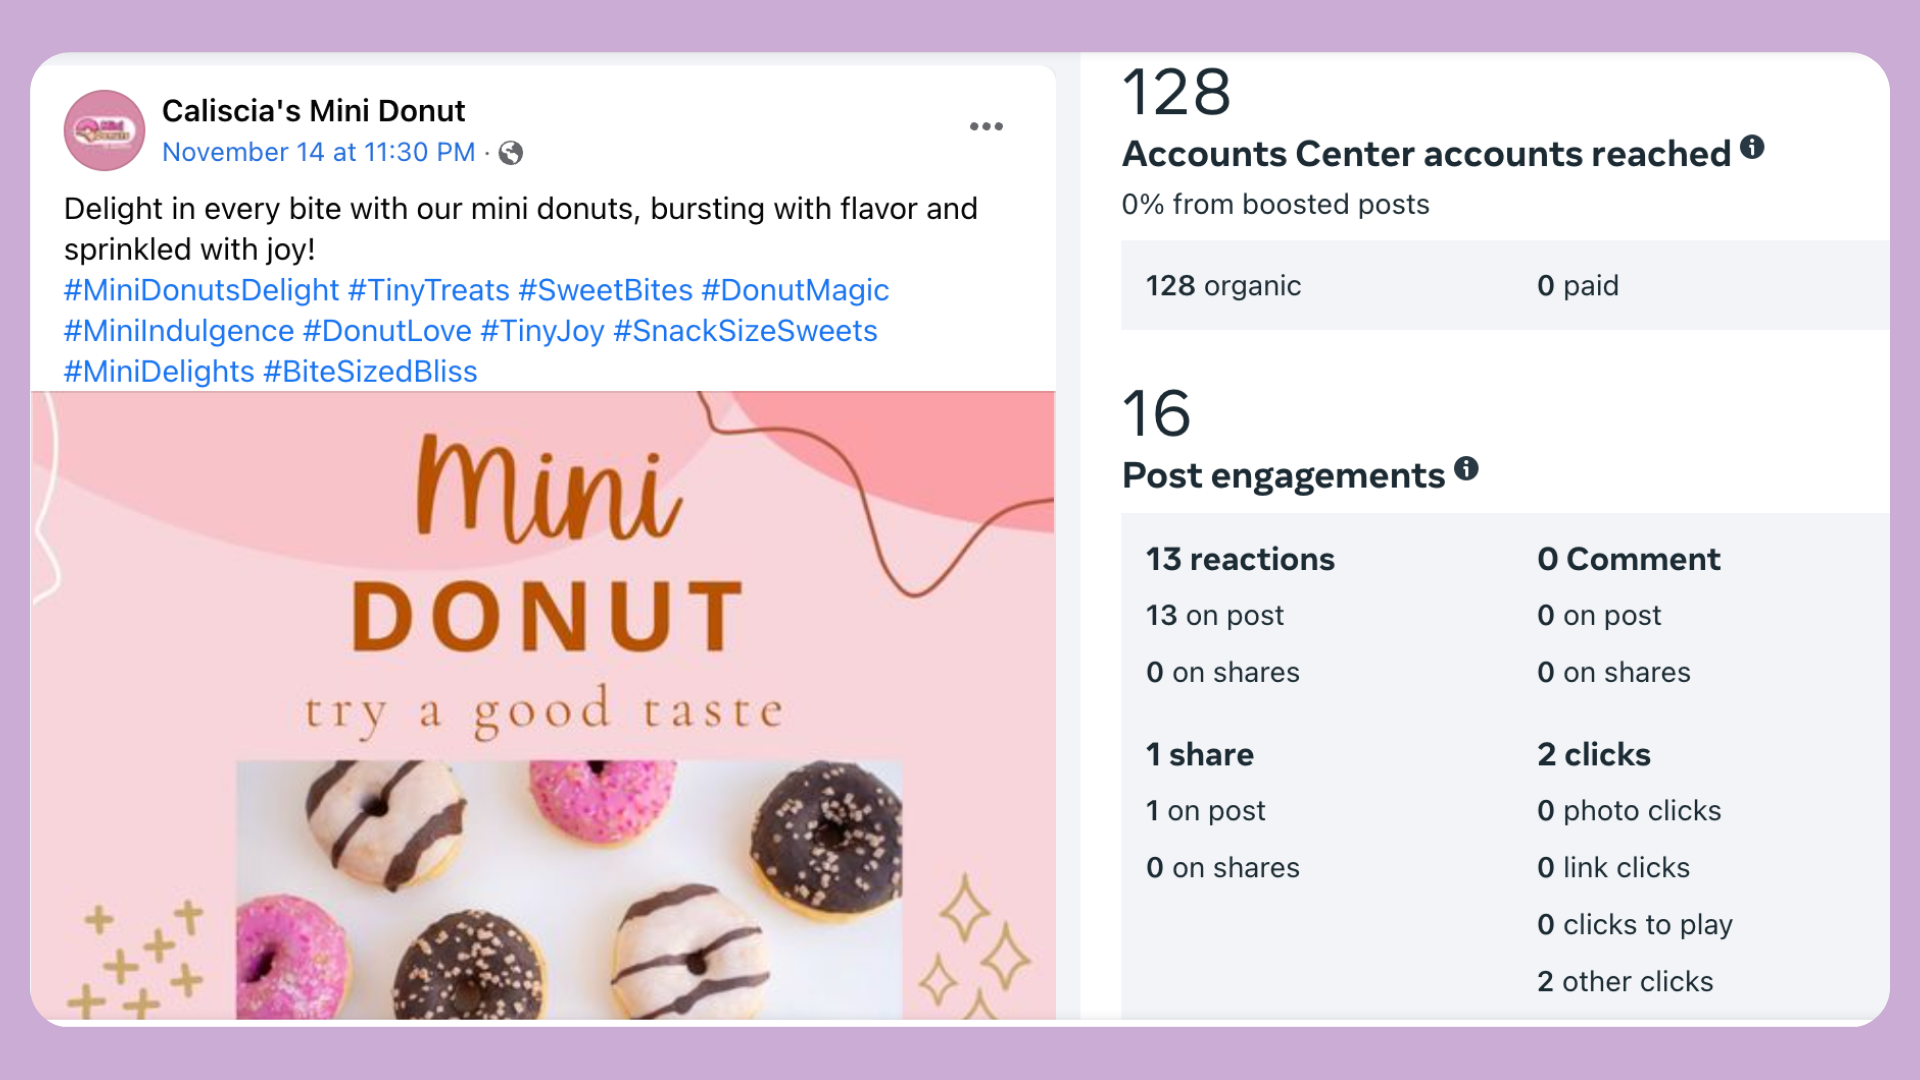The height and width of the screenshot is (1080, 1920).
Task: Open the #BiteSizedBliss hashtag
Action: 370,372
